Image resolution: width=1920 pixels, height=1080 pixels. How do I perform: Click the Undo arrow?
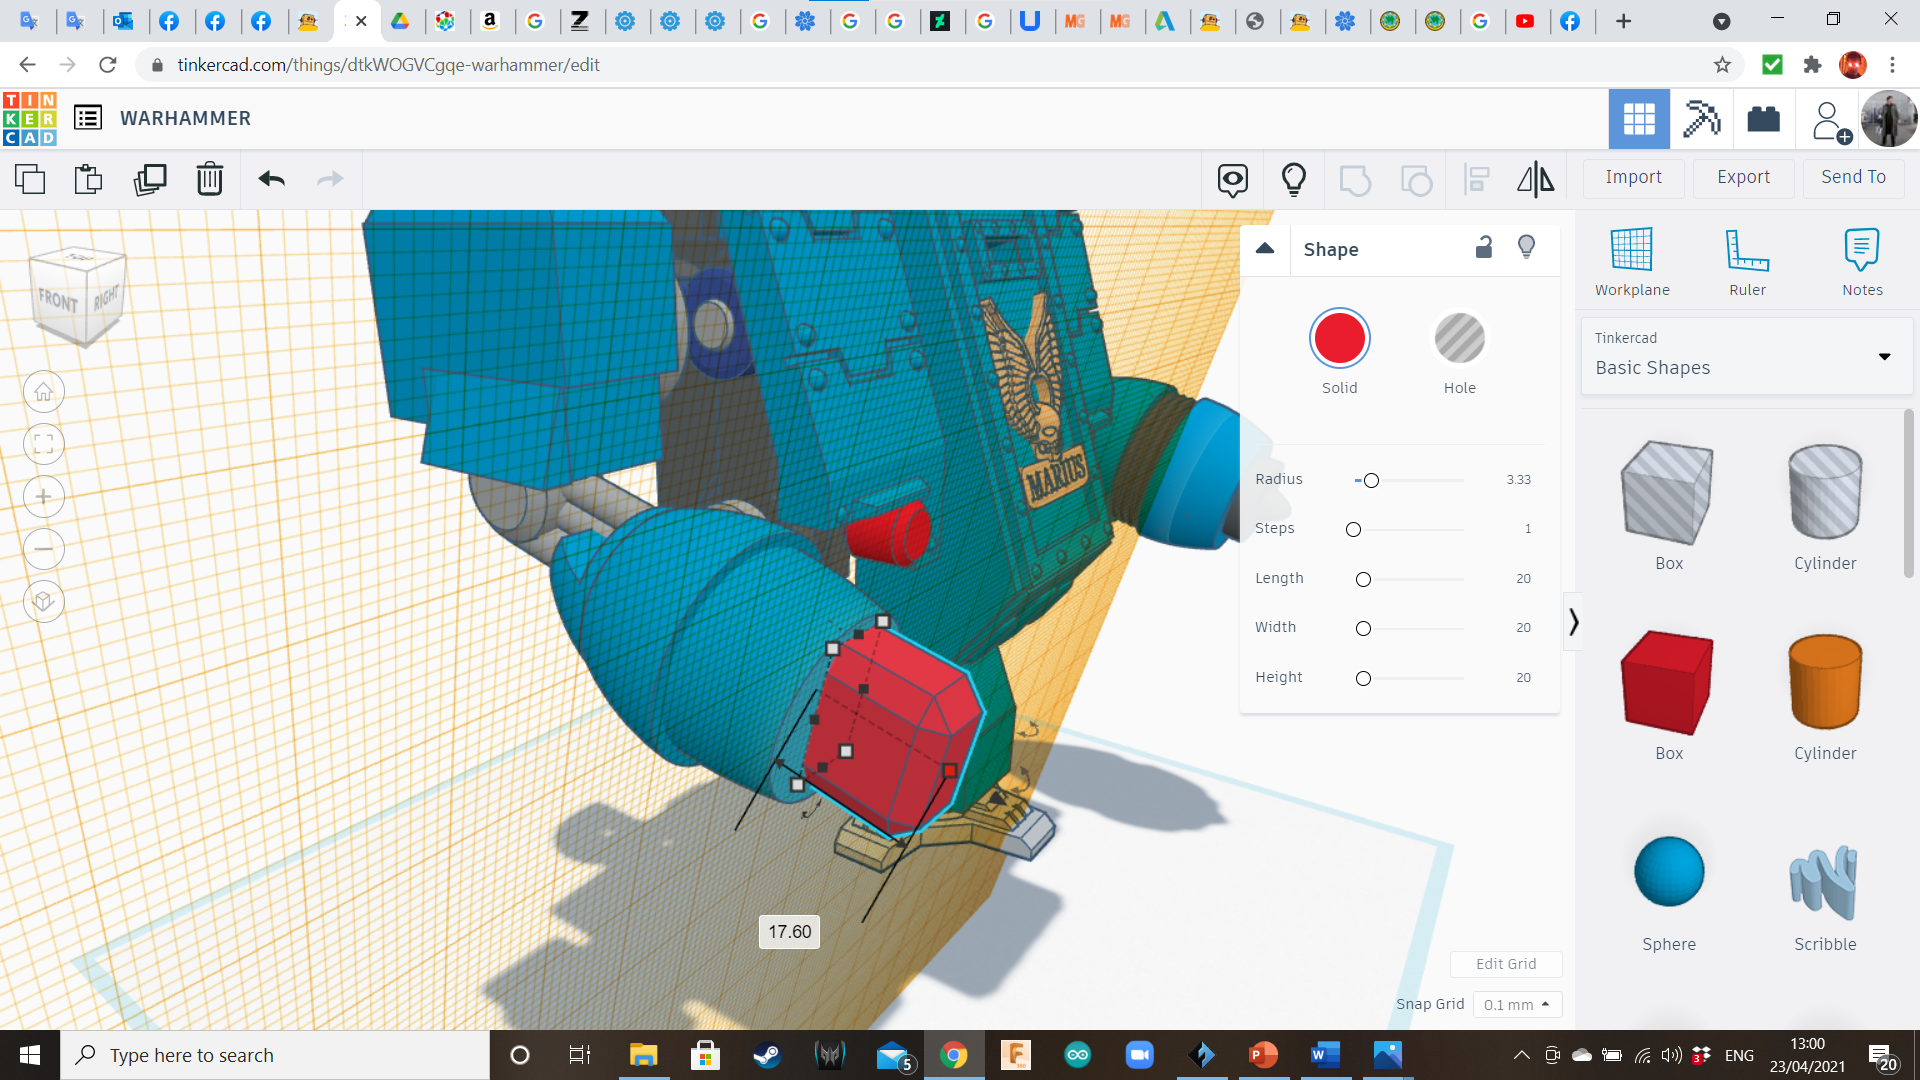click(x=271, y=179)
